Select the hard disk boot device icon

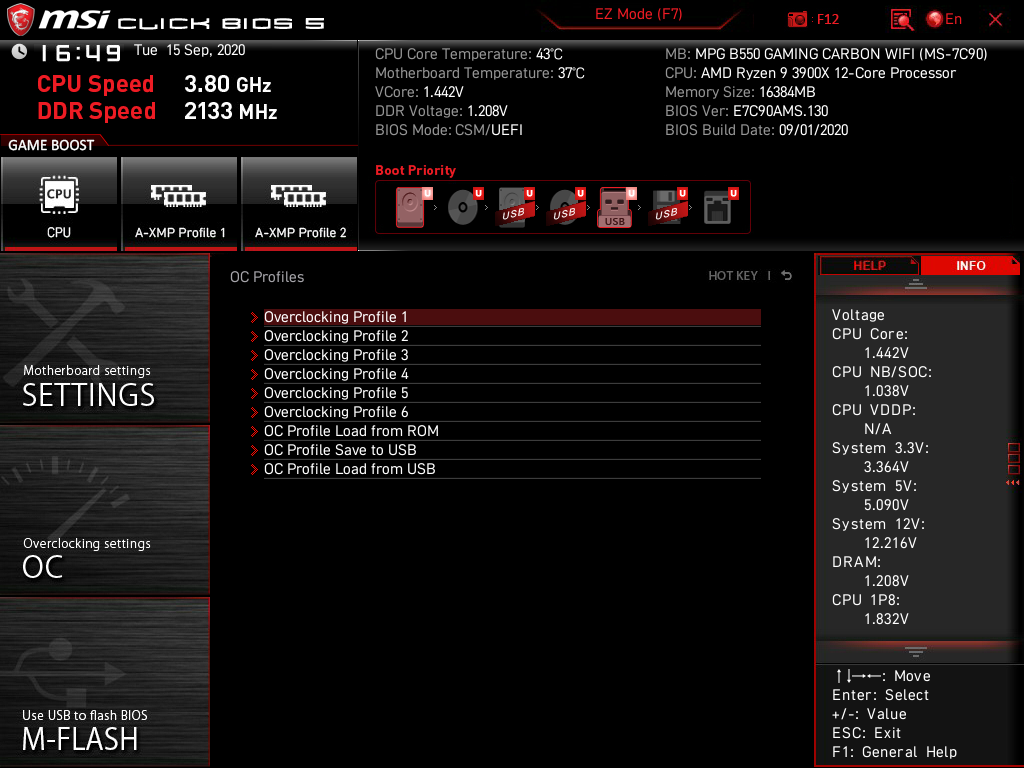click(x=413, y=207)
